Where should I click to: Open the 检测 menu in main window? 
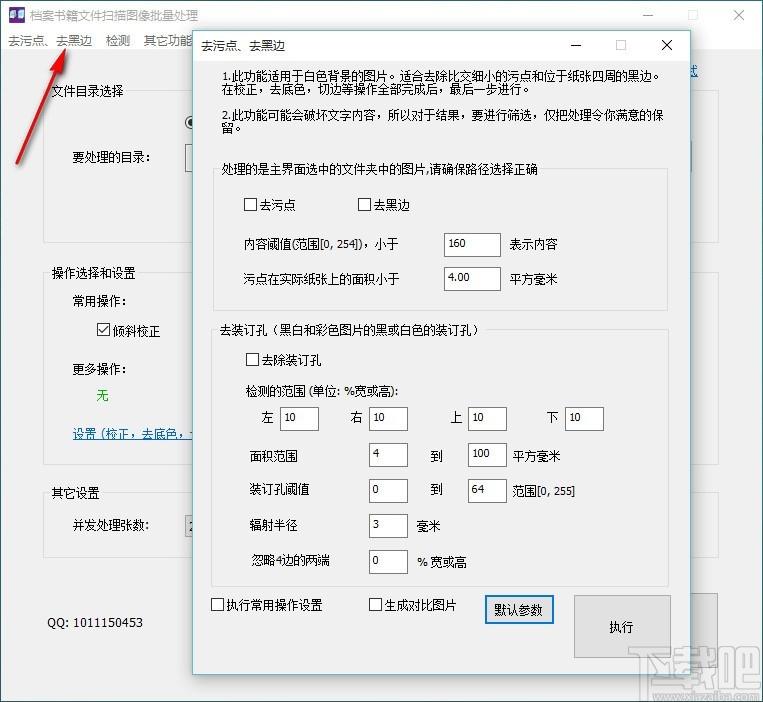(x=118, y=40)
